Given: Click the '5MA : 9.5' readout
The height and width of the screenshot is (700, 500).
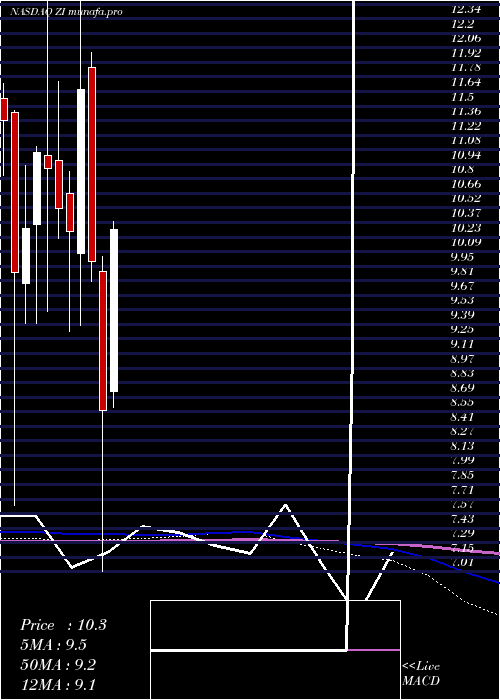Looking at the screenshot, I should (x=54, y=645).
